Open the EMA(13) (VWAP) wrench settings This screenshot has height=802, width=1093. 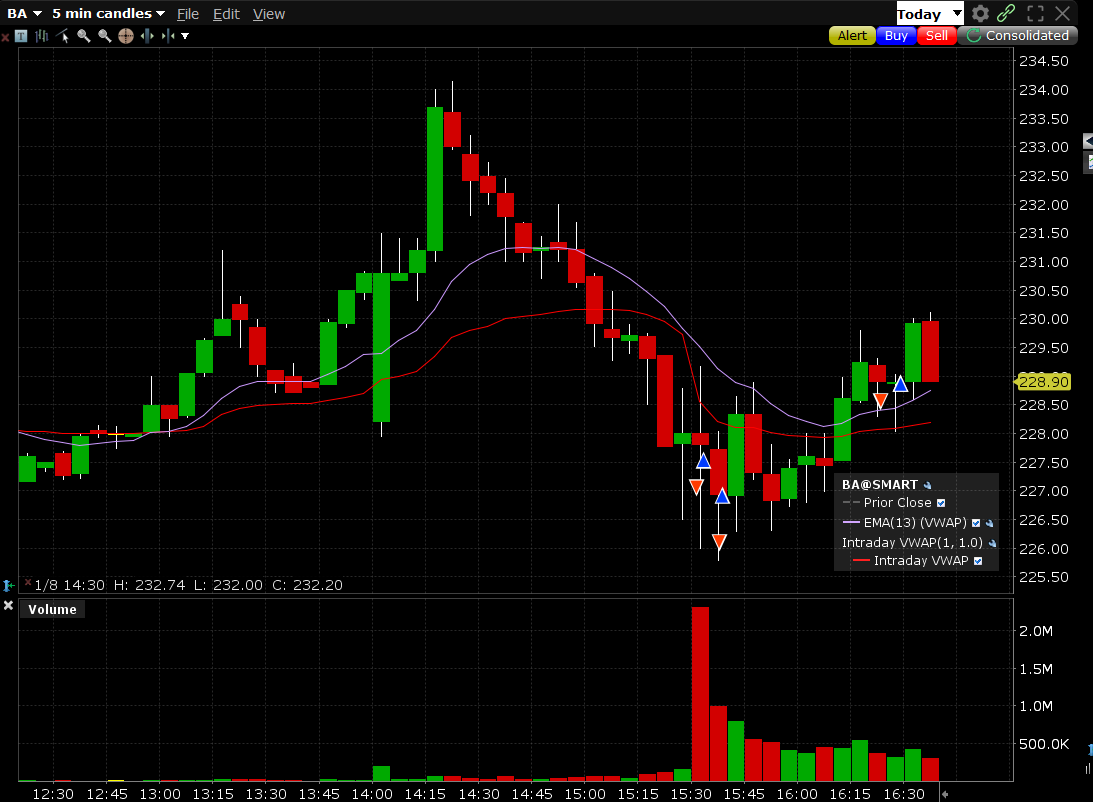coord(989,523)
